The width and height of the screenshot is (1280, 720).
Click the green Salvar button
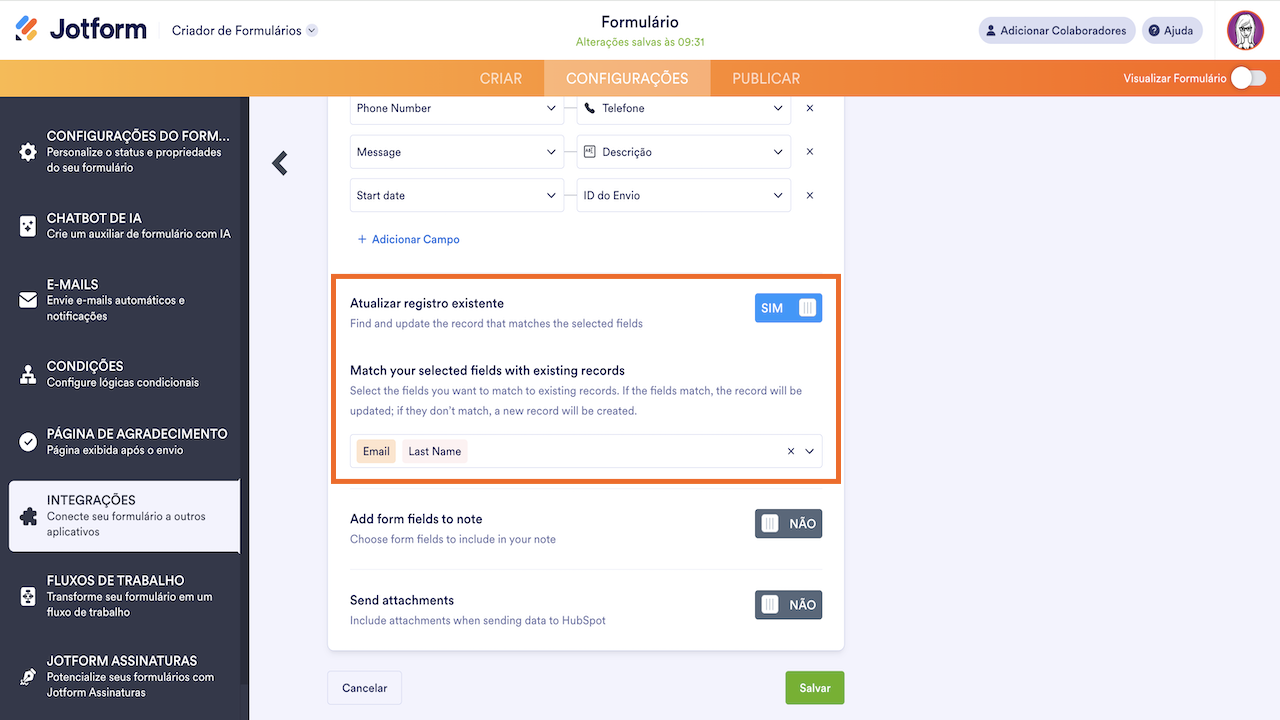point(815,688)
